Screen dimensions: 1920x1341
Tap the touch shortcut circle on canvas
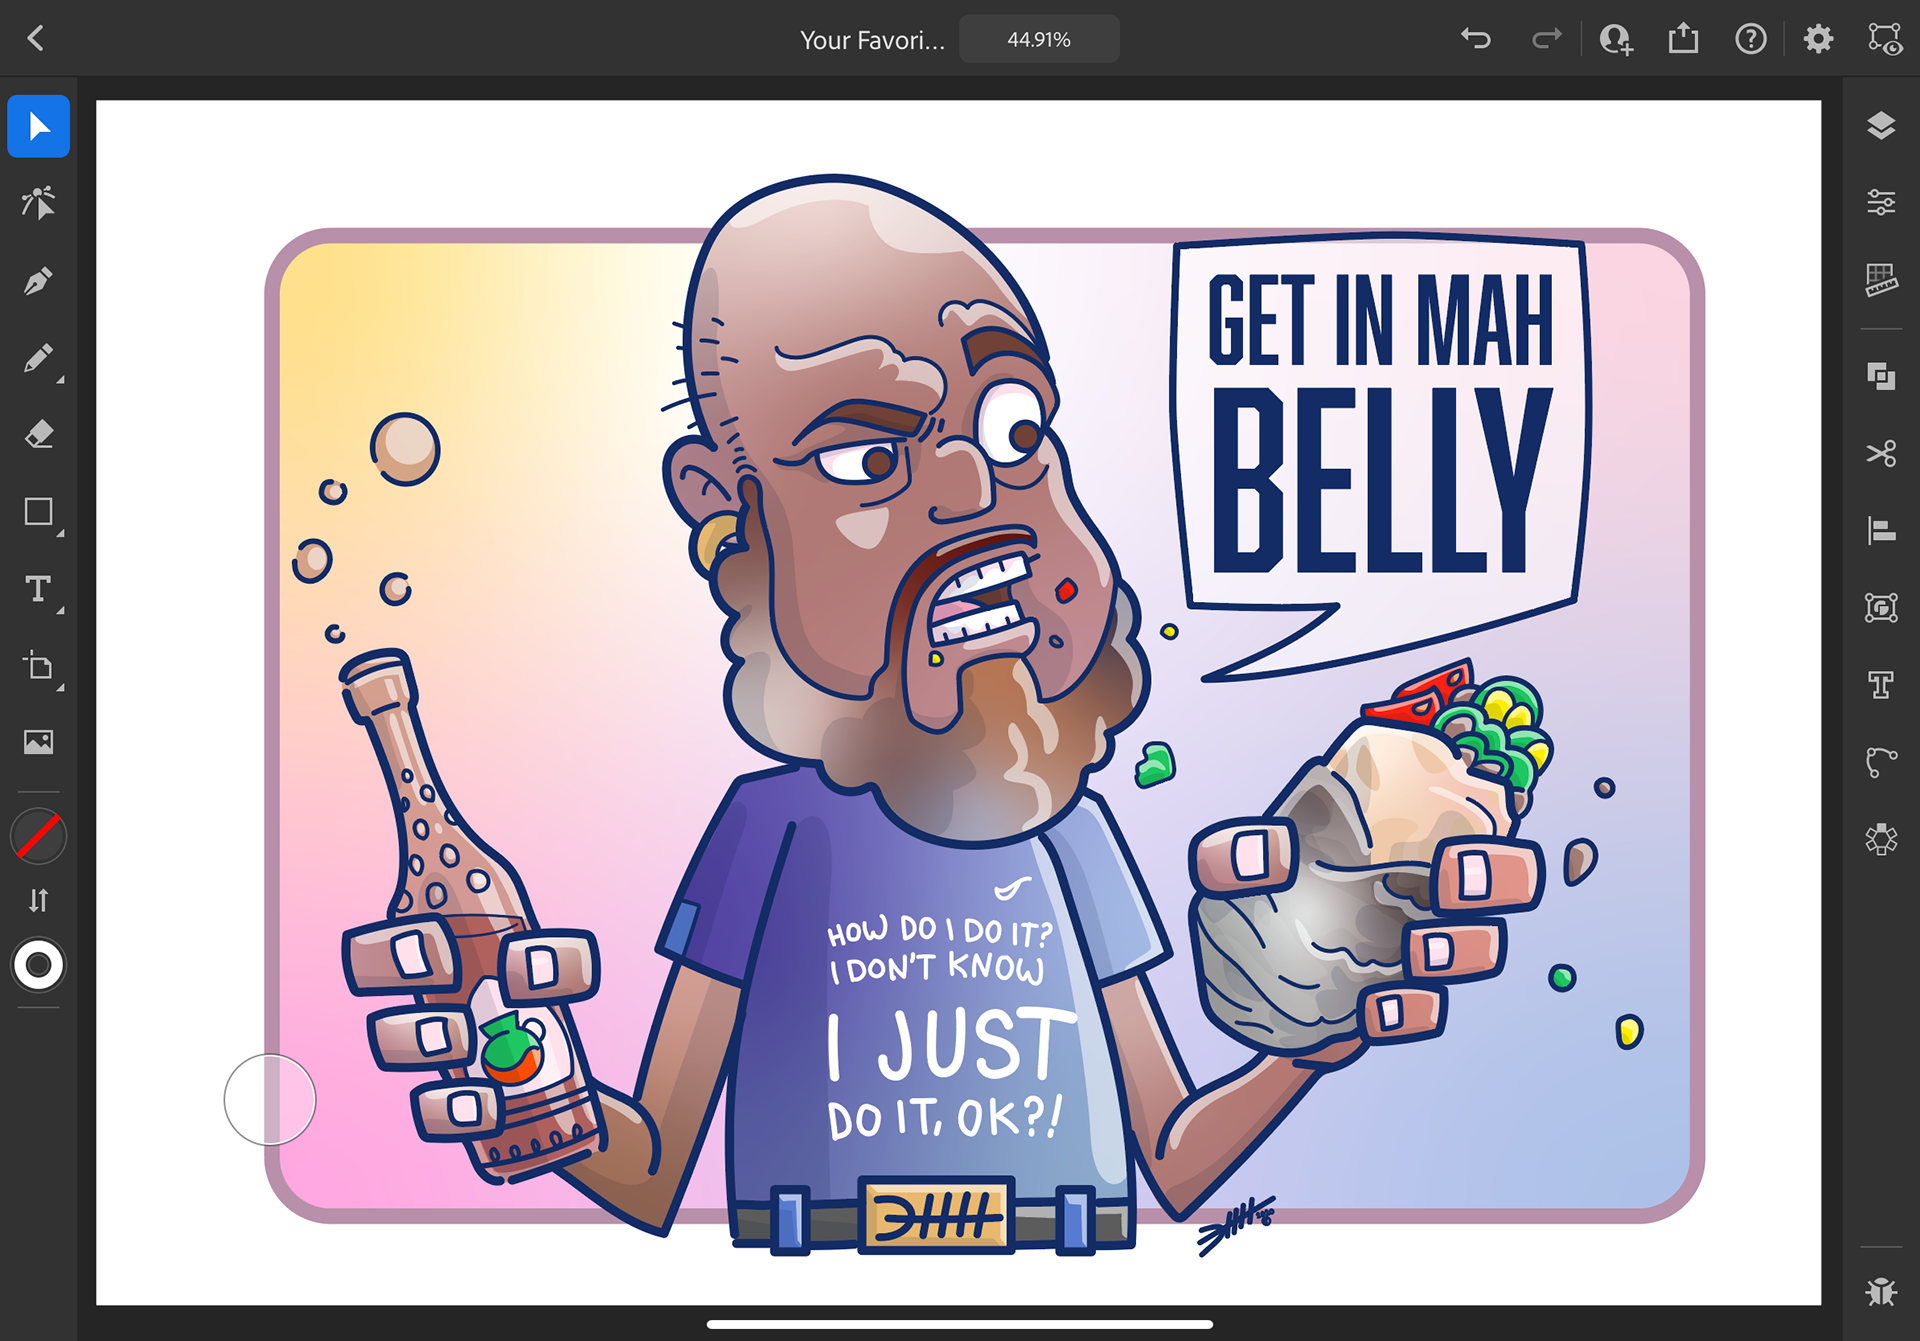tap(270, 1100)
